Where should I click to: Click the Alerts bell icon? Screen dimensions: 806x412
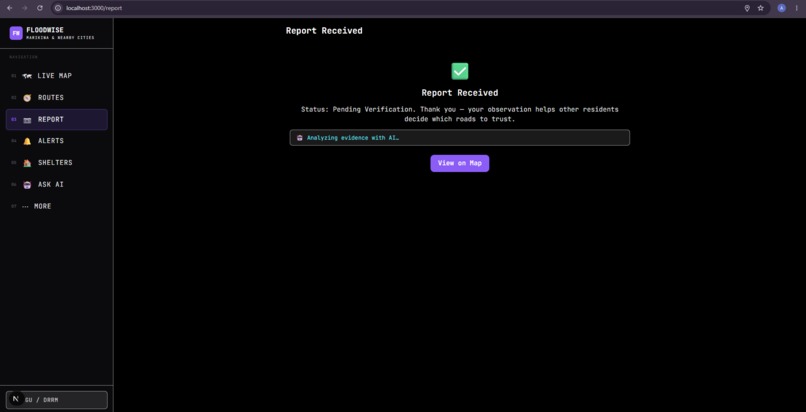coord(27,141)
